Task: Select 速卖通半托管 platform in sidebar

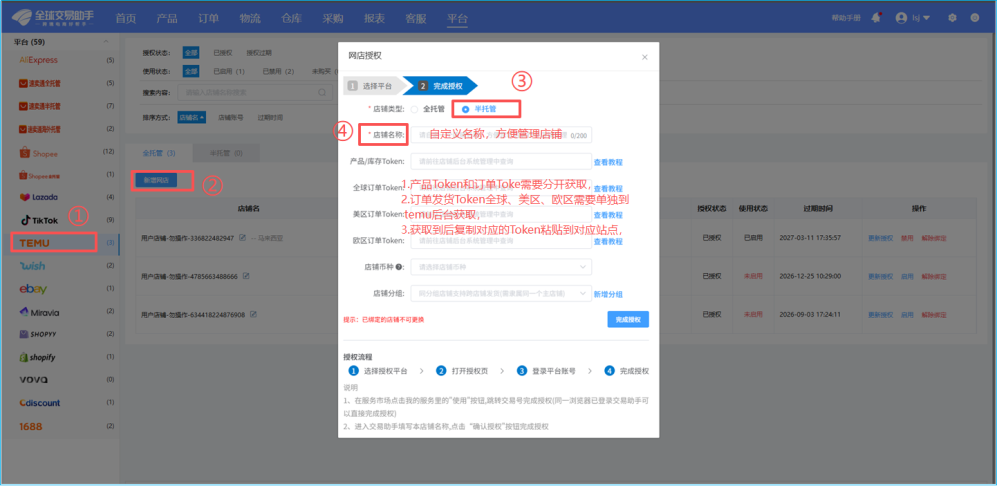Action: click(40, 106)
